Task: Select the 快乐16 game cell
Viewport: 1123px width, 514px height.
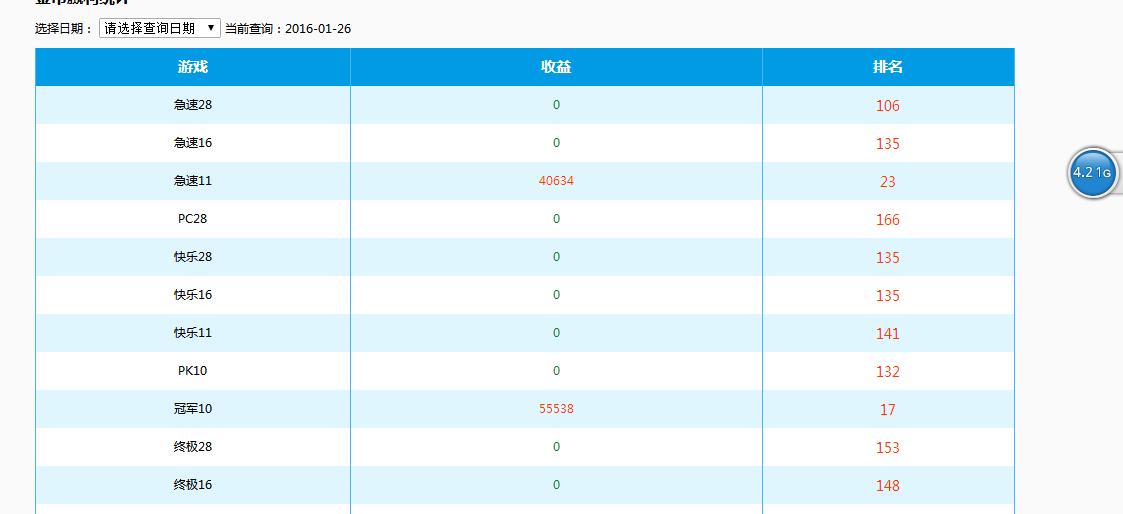Action: tap(193, 295)
